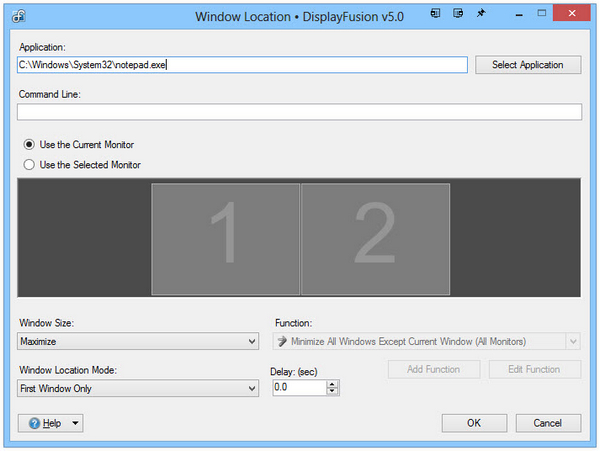Increase Delay with the up spinner arrow
The image size is (600, 451).
click(332, 384)
